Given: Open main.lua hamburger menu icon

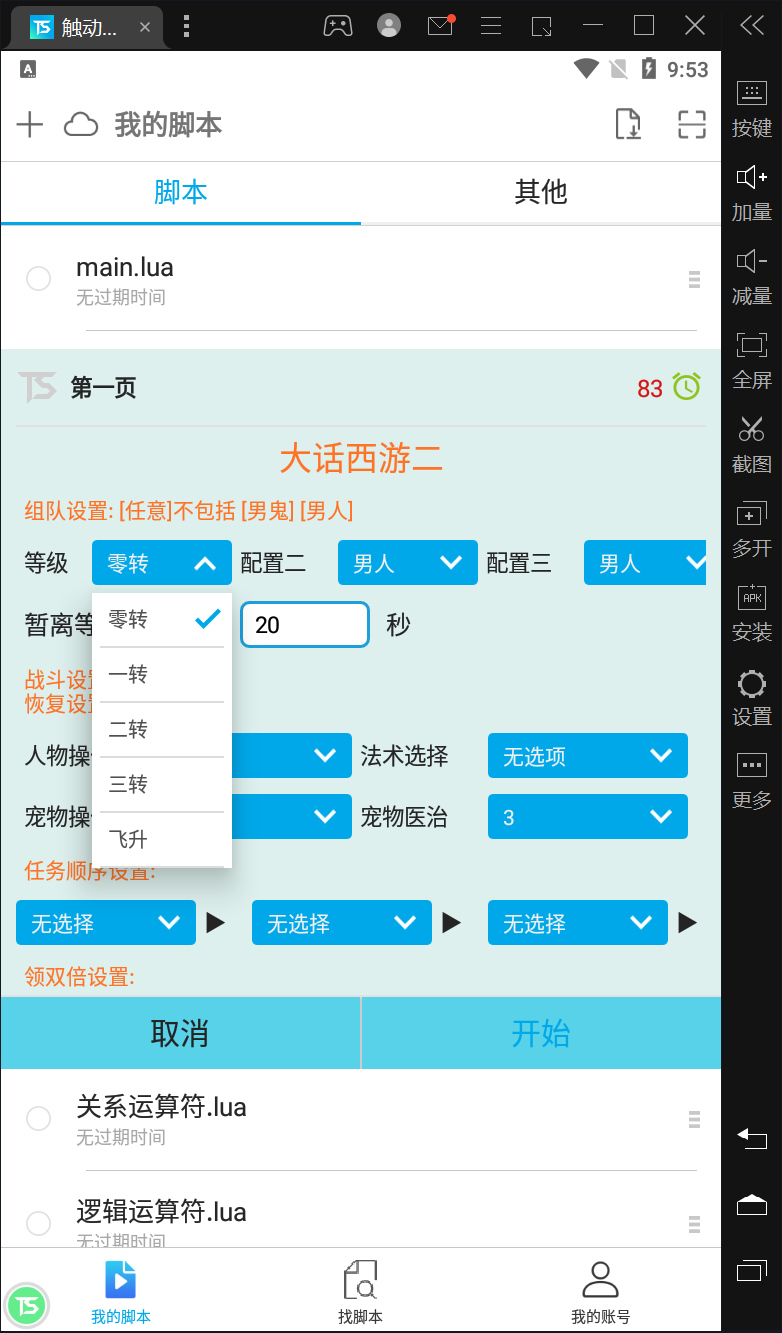Looking at the screenshot, I should (694, 280).
